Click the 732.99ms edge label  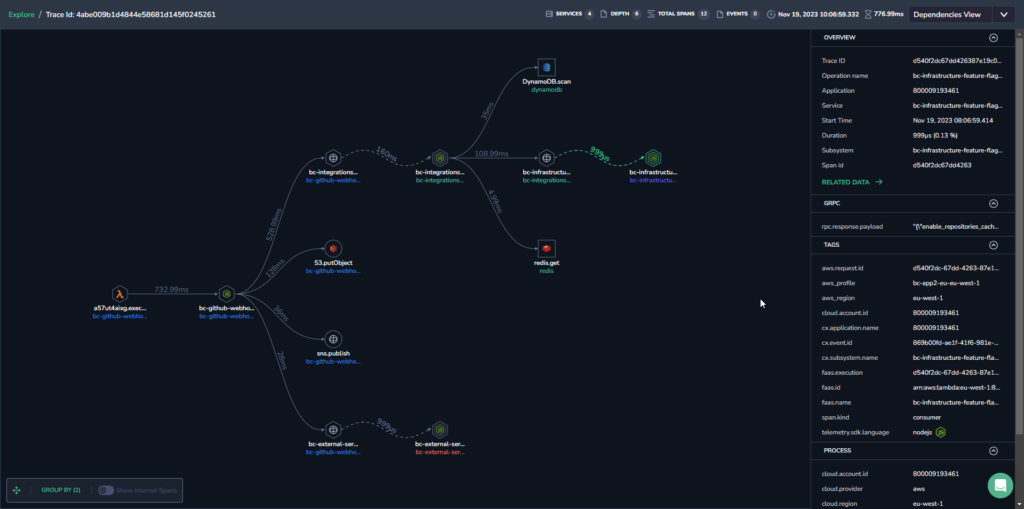pyautogui.click(x=171, y=289)
